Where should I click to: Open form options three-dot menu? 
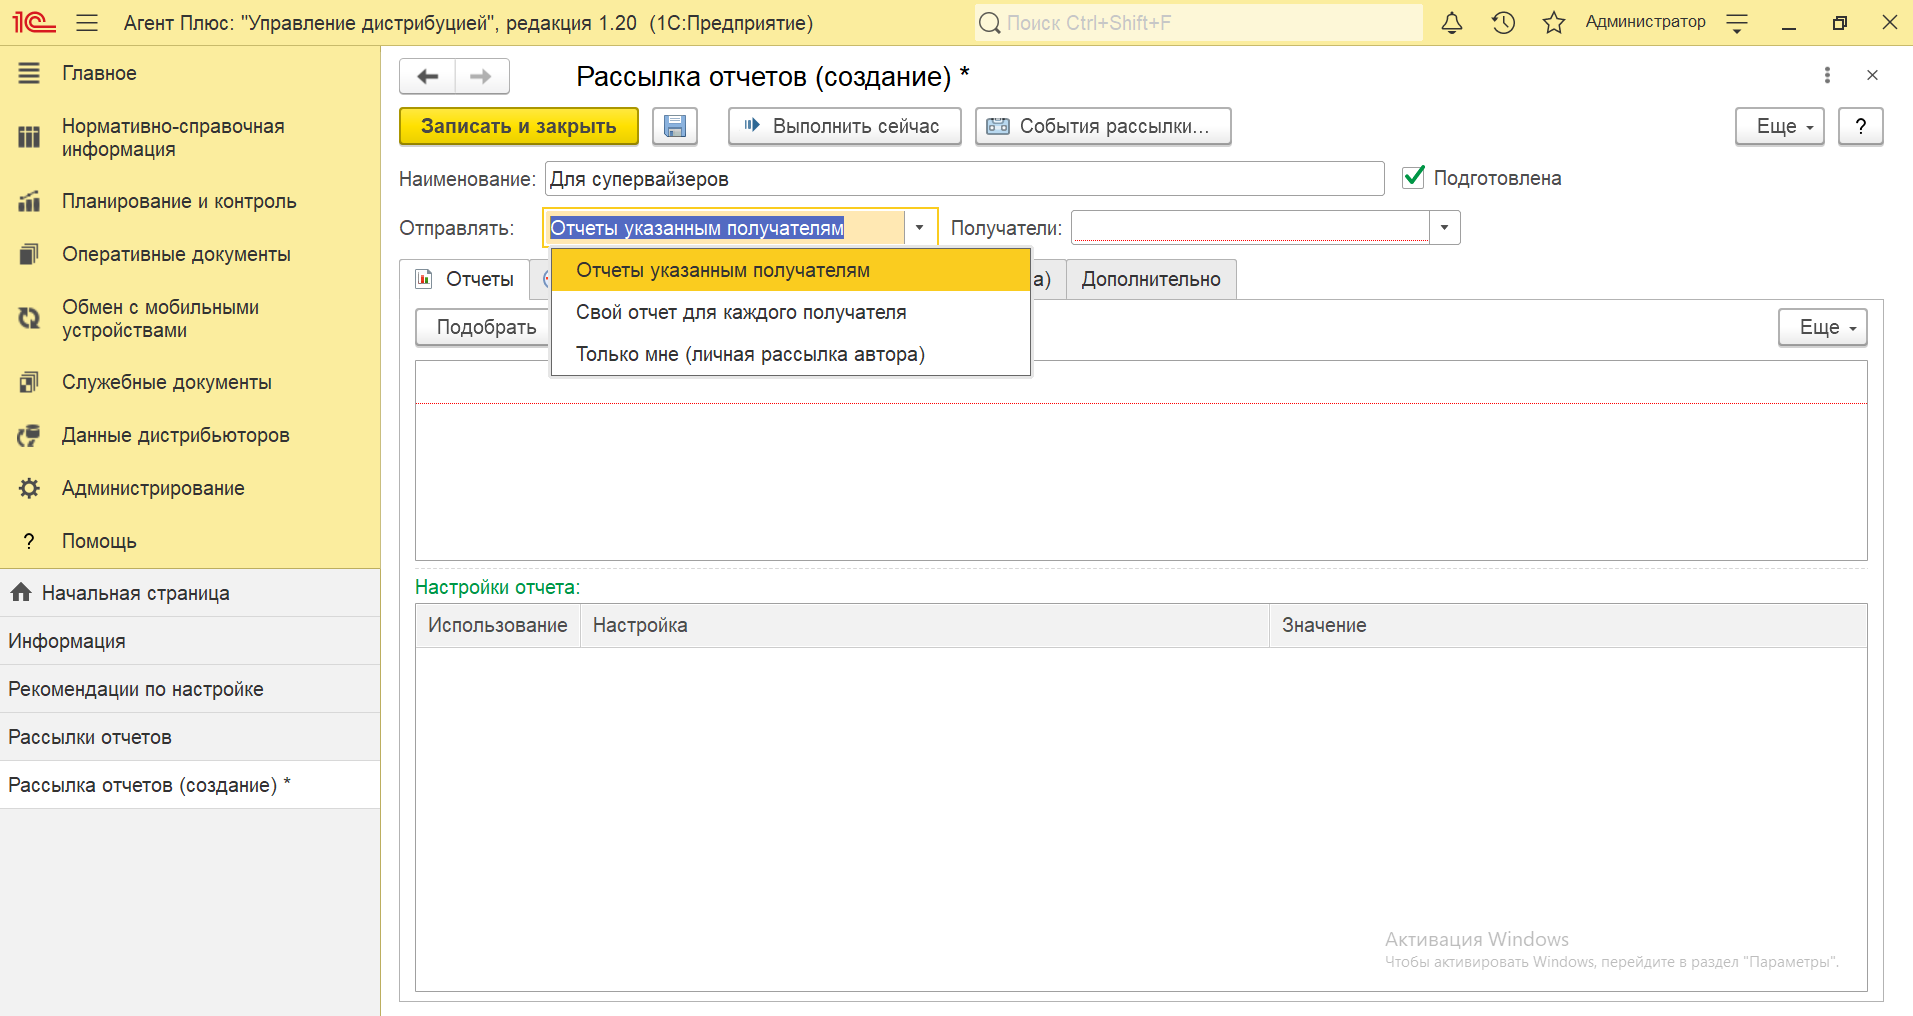1827,75
